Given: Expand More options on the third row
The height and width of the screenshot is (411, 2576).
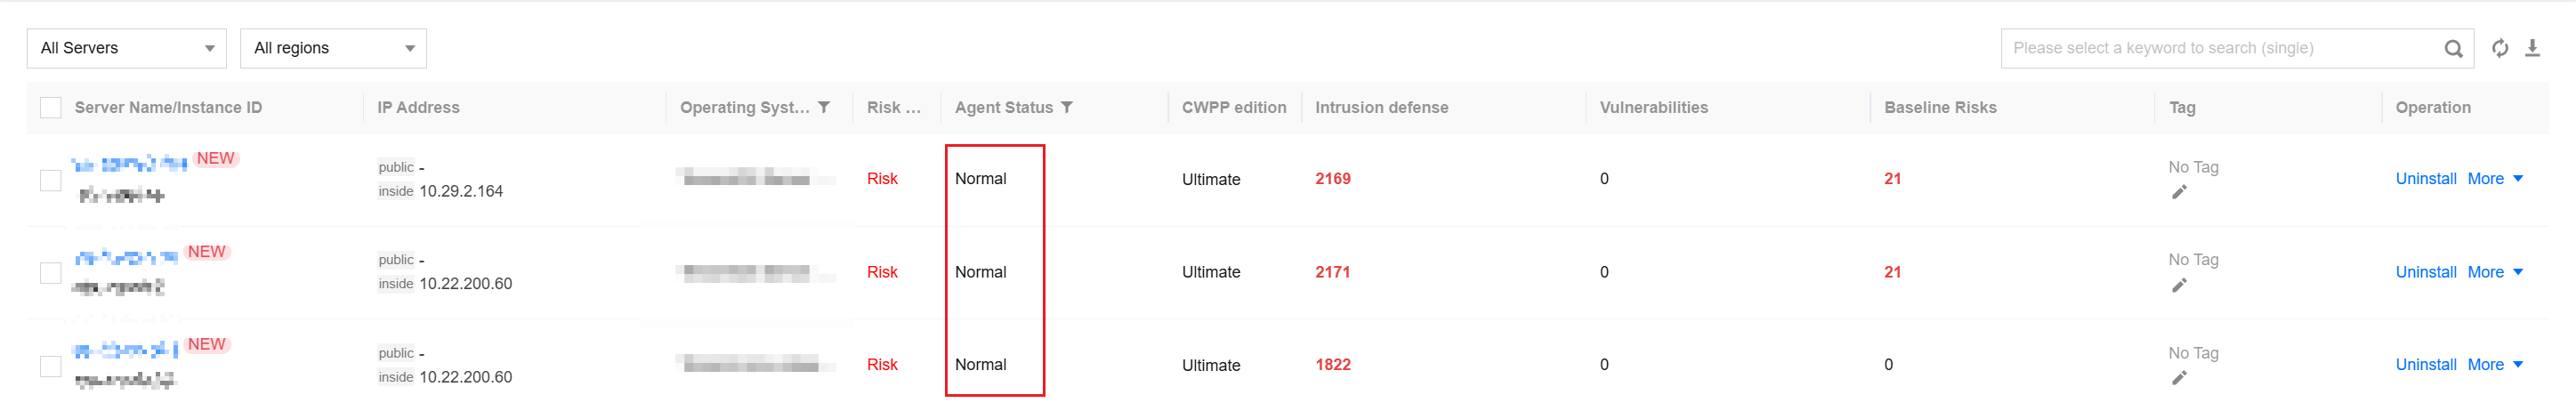Looking at the screenshot, I should [2495, 365].
